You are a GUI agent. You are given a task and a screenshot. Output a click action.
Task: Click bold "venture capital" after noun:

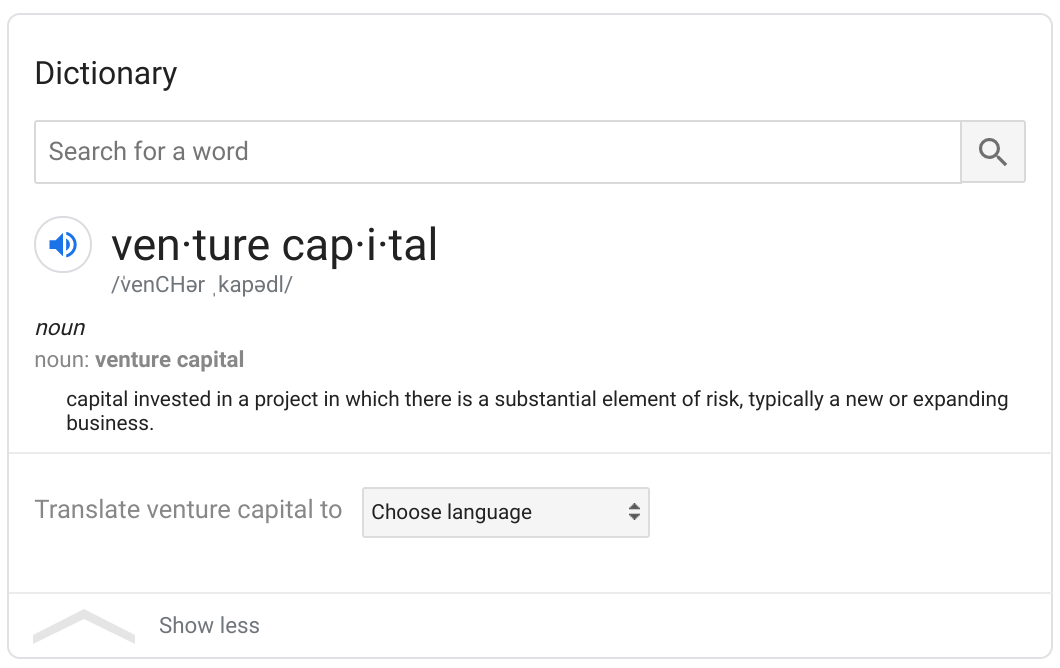pyautogui.click(x=169, y=360)
